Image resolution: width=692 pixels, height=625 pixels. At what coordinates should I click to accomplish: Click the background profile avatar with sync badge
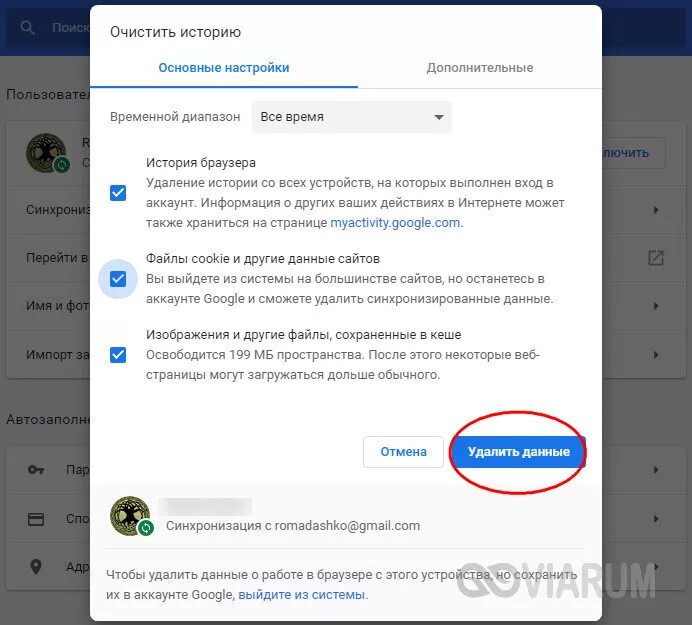[46, 153]
